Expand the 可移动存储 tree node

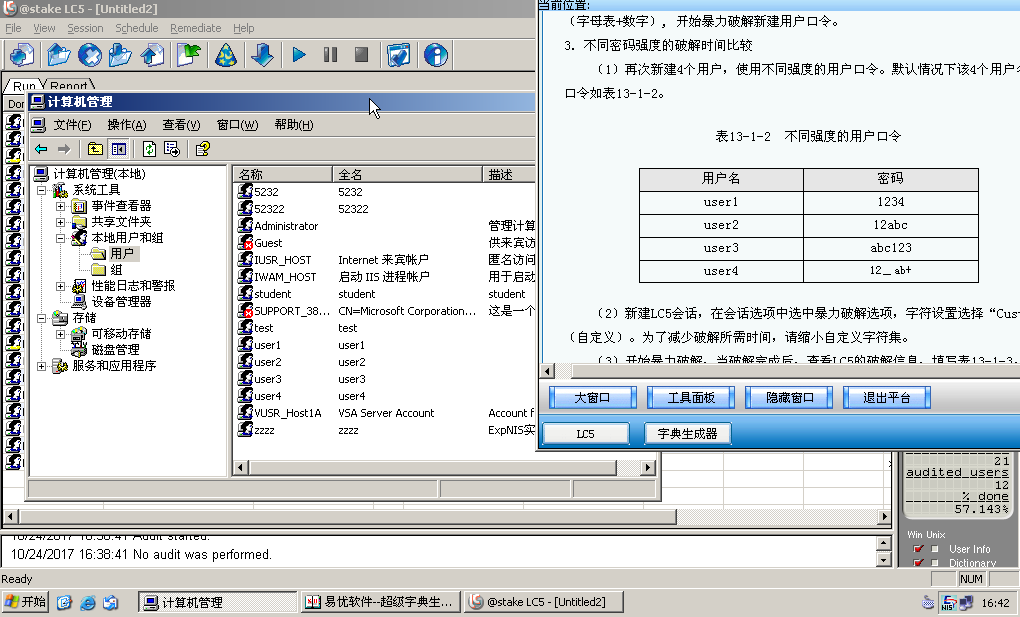tap(60, 334)
